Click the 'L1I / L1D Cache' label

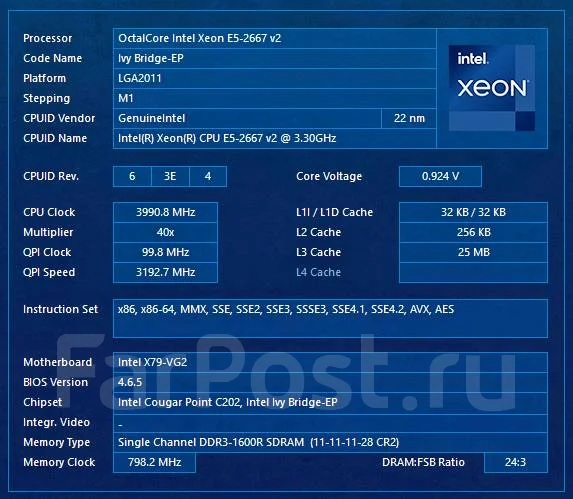[x=334, y=212]
